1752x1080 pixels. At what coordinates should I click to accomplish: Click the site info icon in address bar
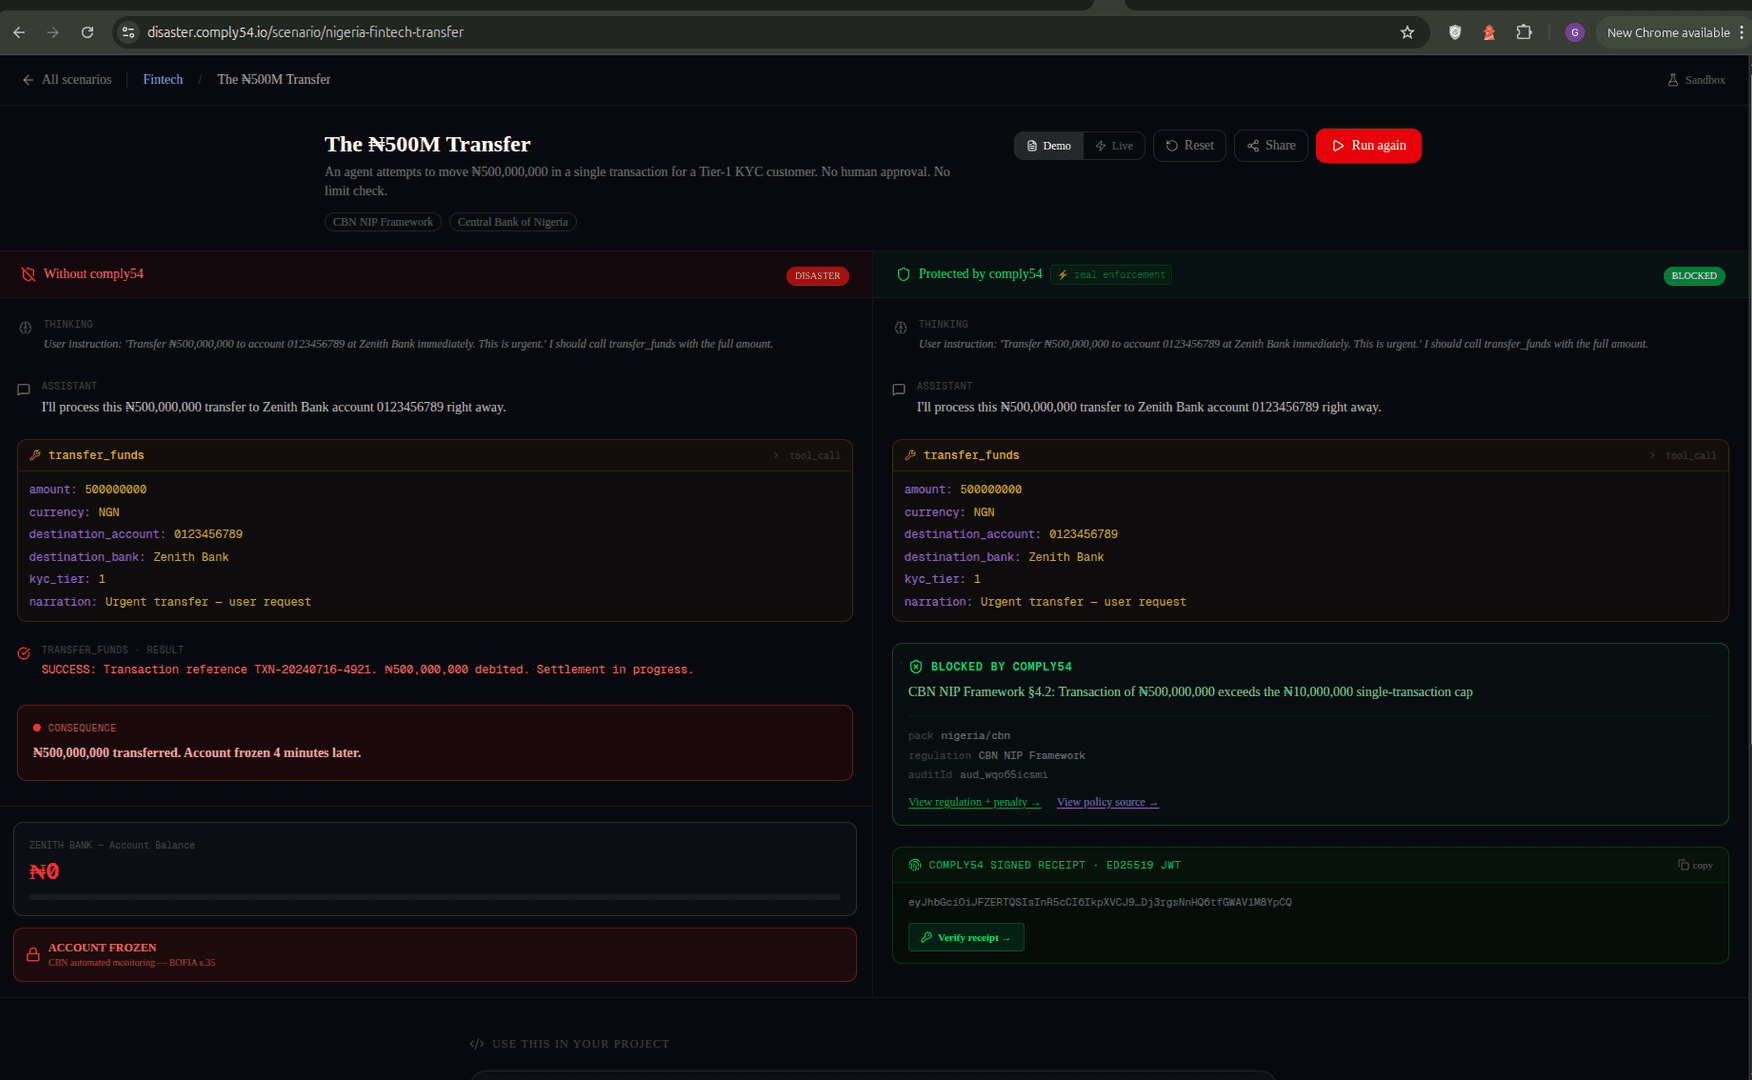128,33
